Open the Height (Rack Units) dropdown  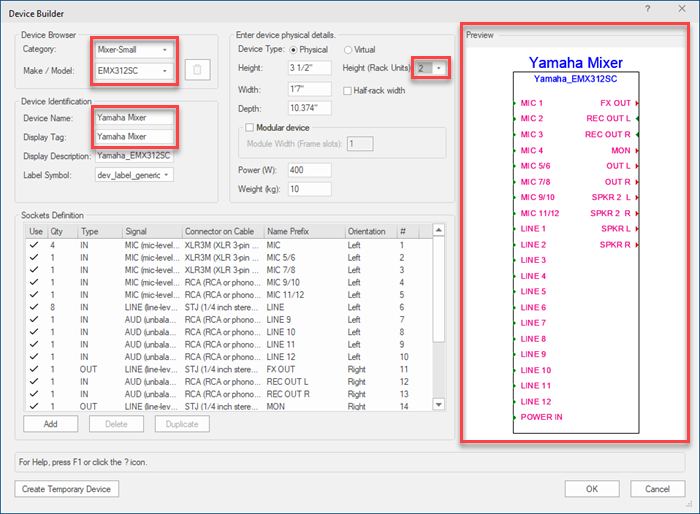430,68
